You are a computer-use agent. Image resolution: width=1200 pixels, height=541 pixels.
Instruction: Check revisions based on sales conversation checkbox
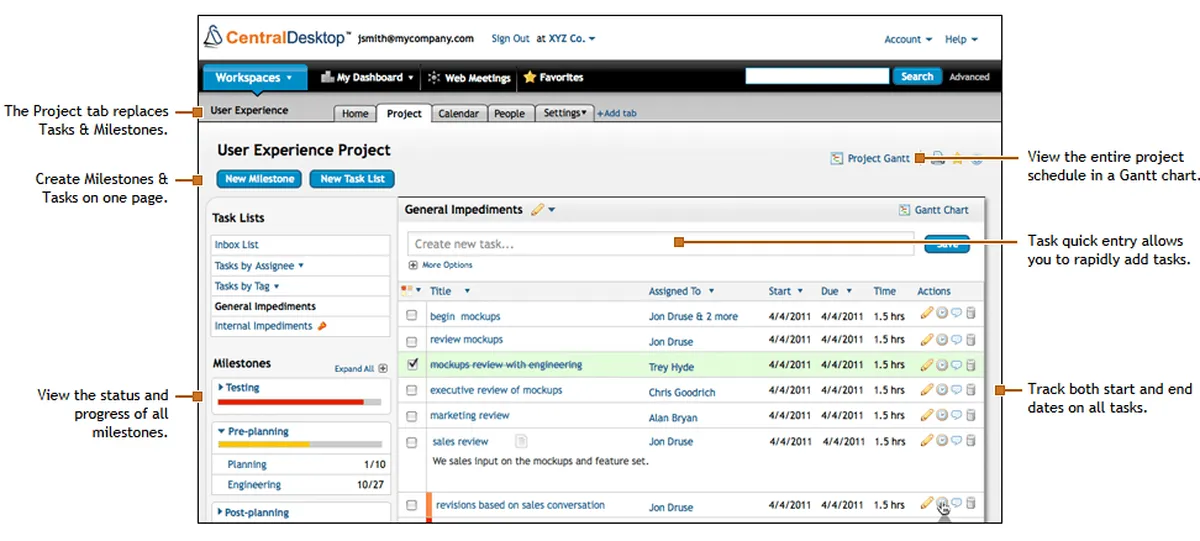pyautogui.click(x=412, y=506)
